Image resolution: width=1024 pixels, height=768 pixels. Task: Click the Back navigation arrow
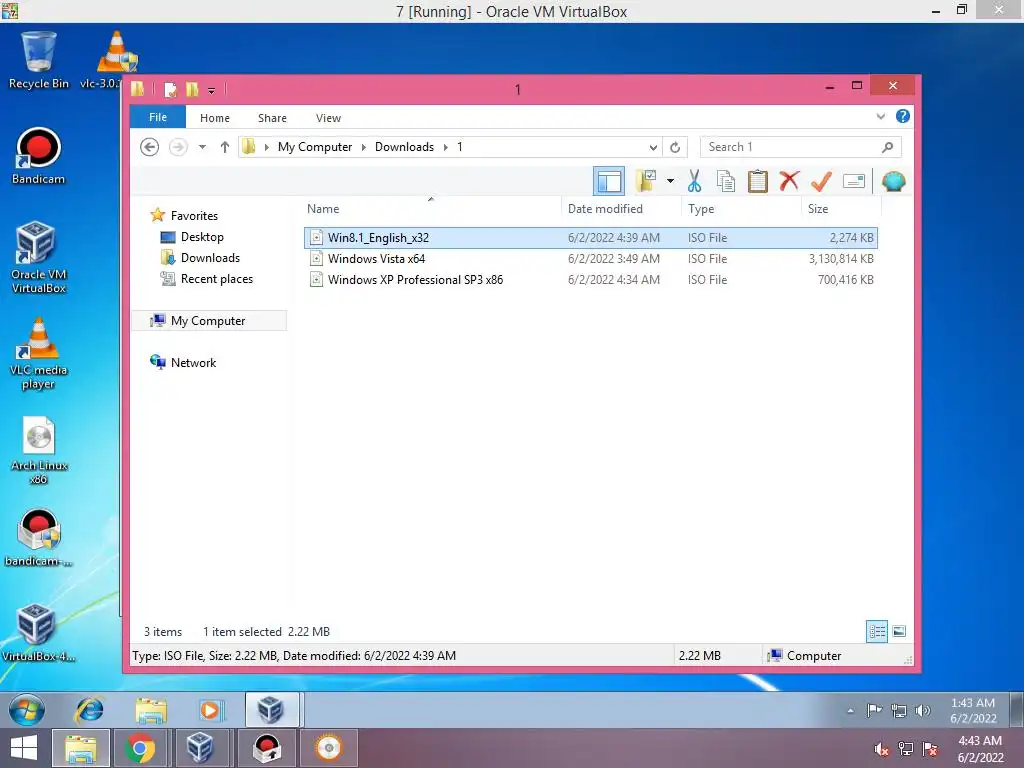pyautogui.click(x=150, y=147)
